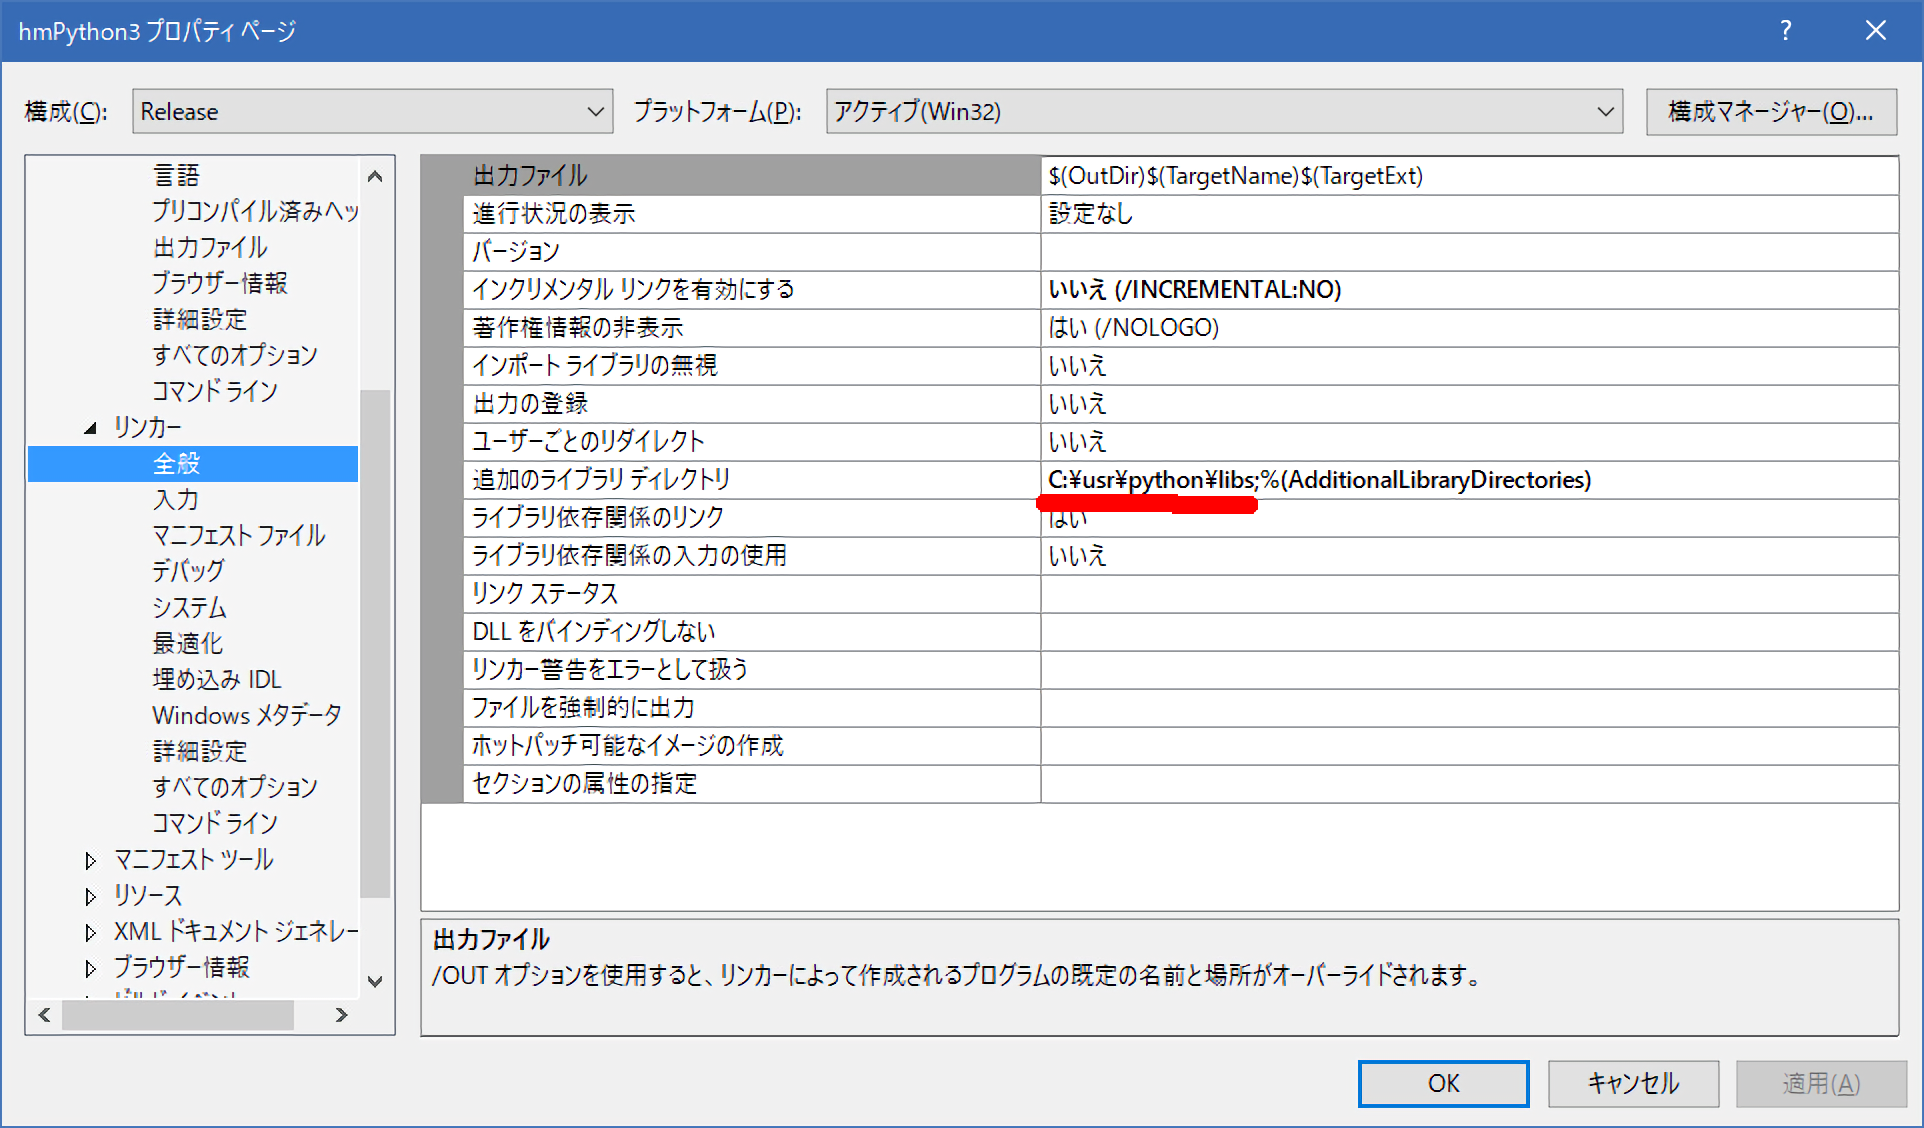Select the デバッグ tree item
The image size is (1924, 1128).
pos(188,571)
